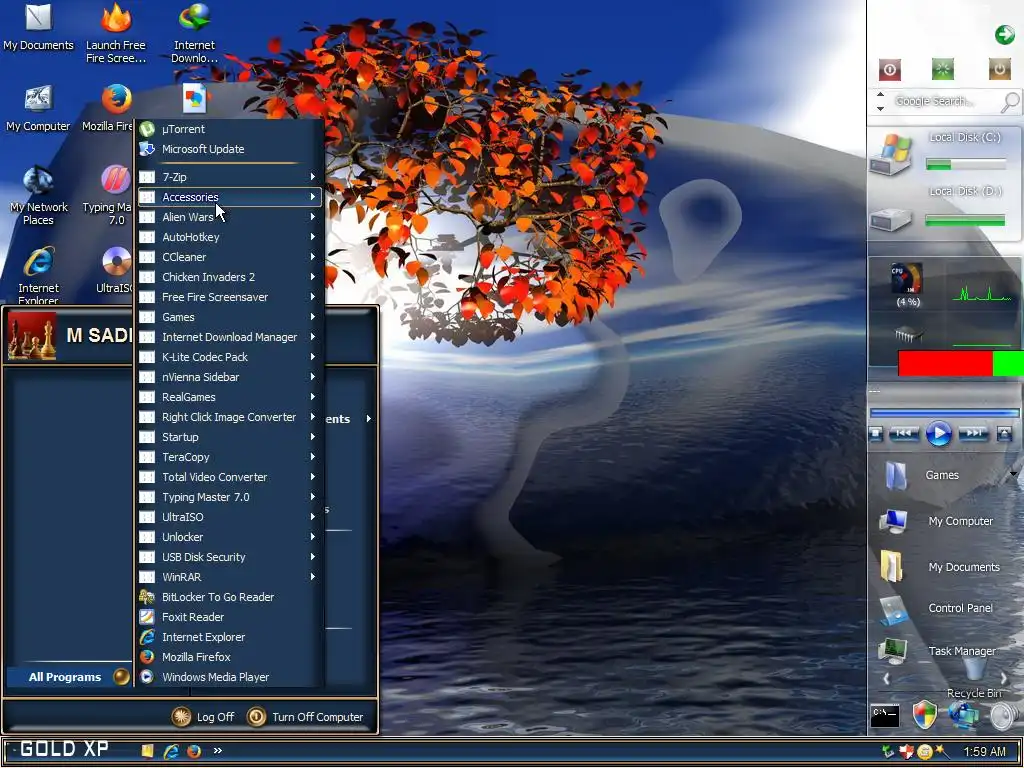The image size is (1024, 768).
Task: Open USB Disk Security program folder
Action: point(229,557)
